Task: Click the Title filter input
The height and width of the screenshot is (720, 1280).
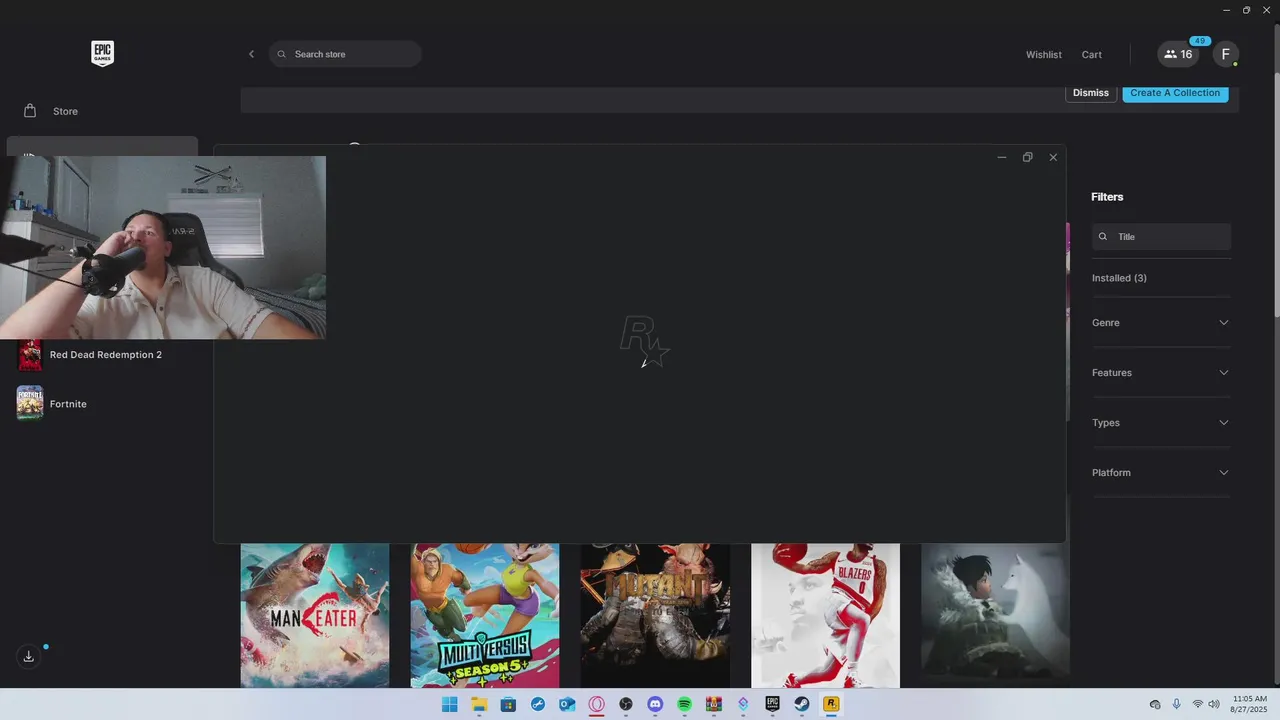Action: tap(1161, 237)
